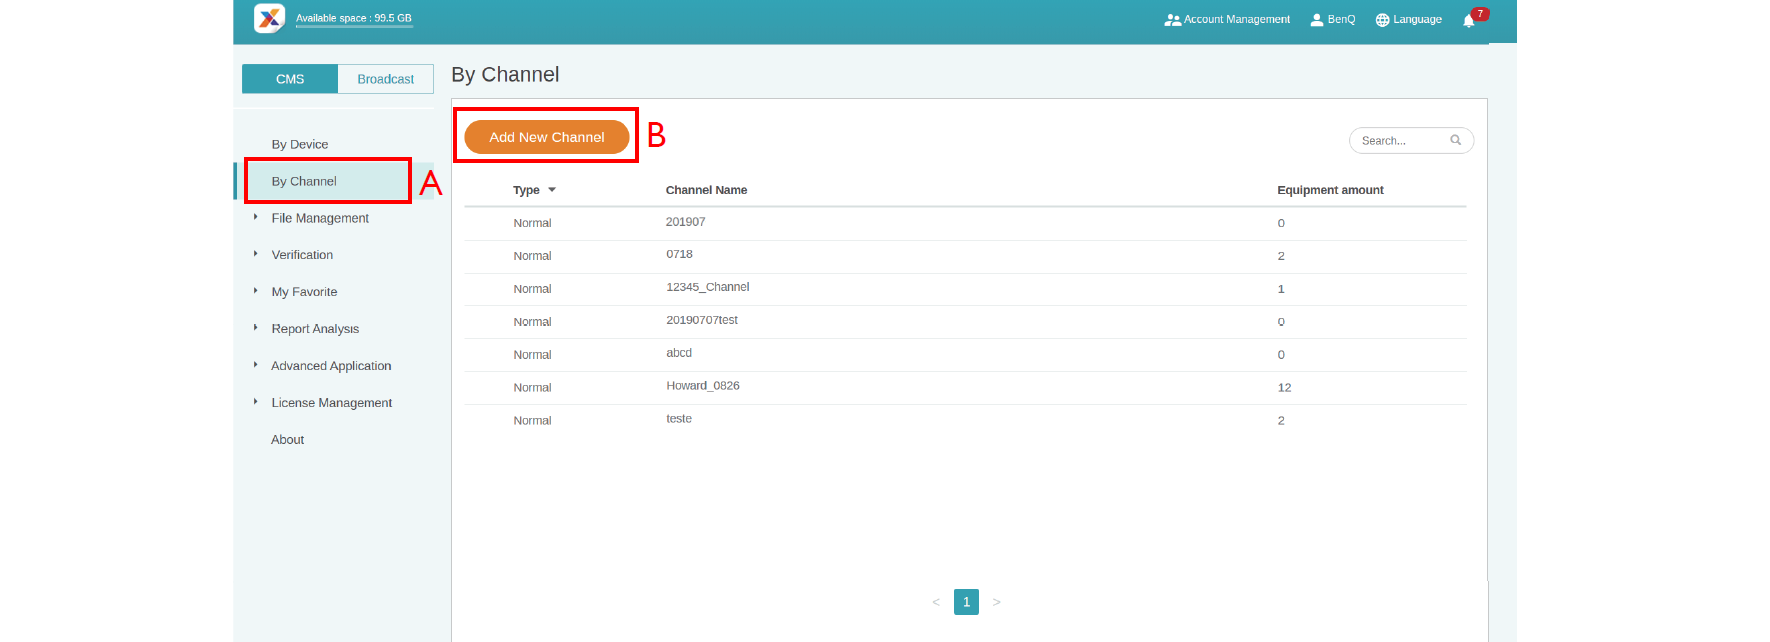Screen dimensions: 1770x642
Task: Go to next page arrow
Action: click(x=996, y=602)
